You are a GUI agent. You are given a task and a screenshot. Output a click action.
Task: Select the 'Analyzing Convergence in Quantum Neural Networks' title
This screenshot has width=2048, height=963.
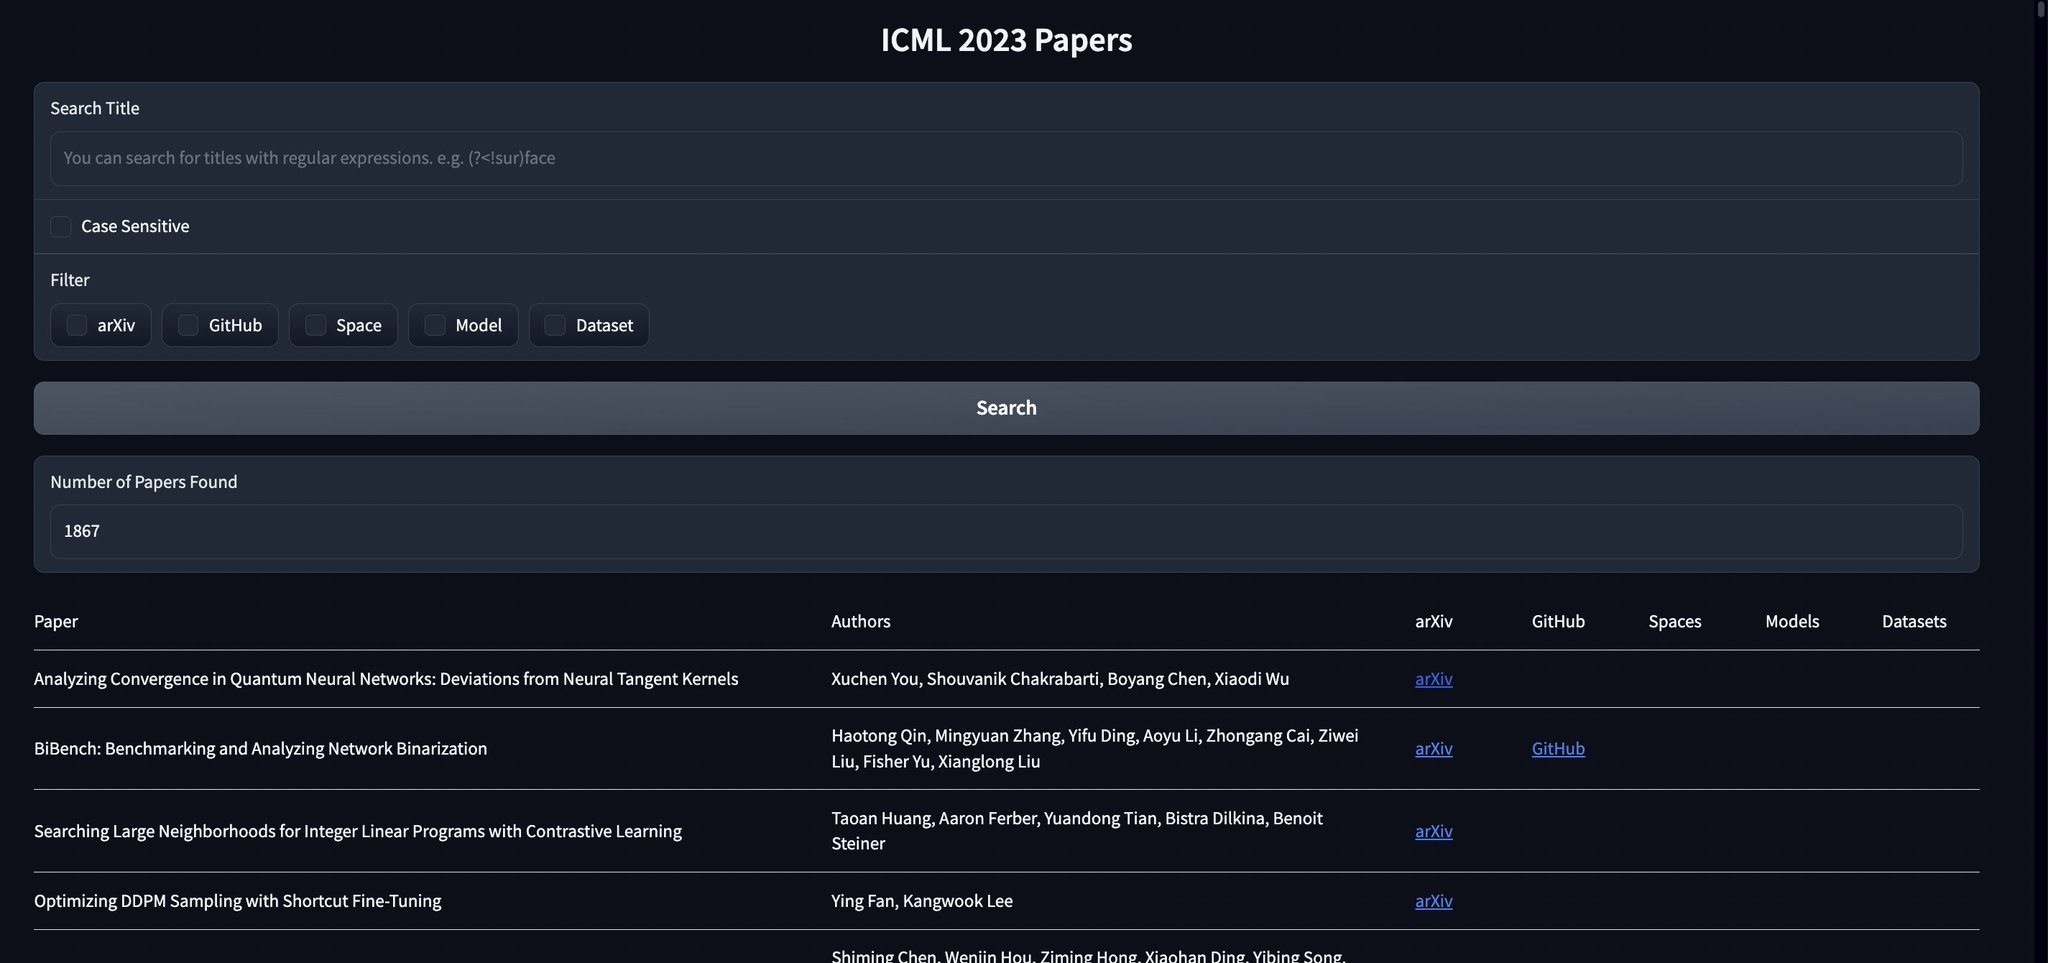point(386,679)
